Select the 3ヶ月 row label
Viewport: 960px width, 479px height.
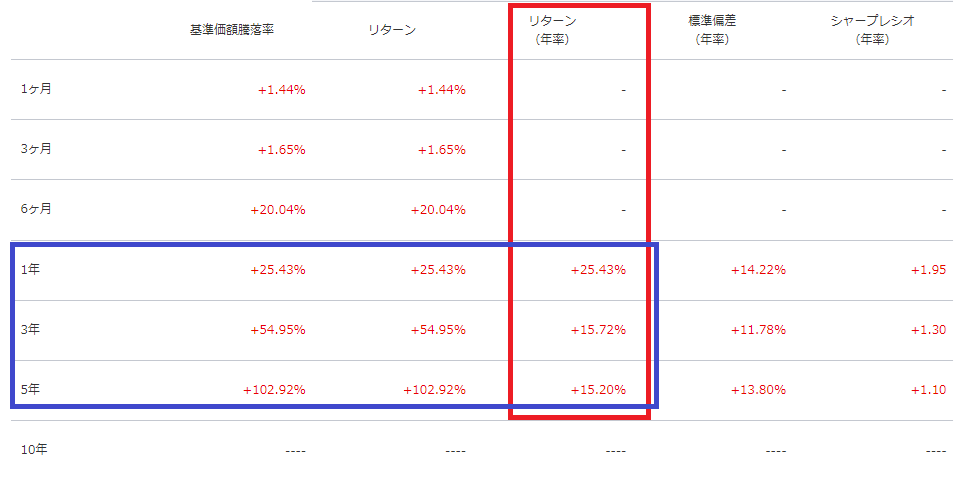[x=36, y=149]
